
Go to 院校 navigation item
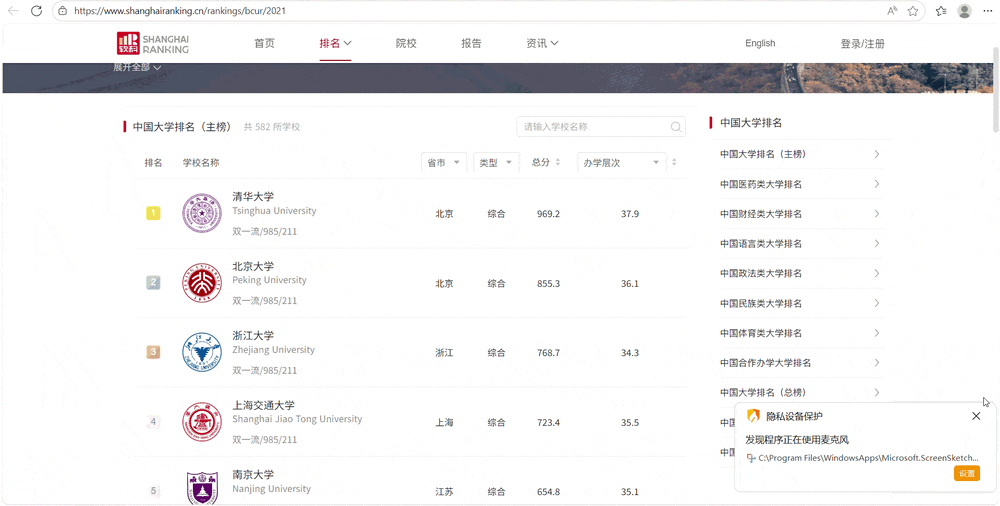[x=406, y=43]
